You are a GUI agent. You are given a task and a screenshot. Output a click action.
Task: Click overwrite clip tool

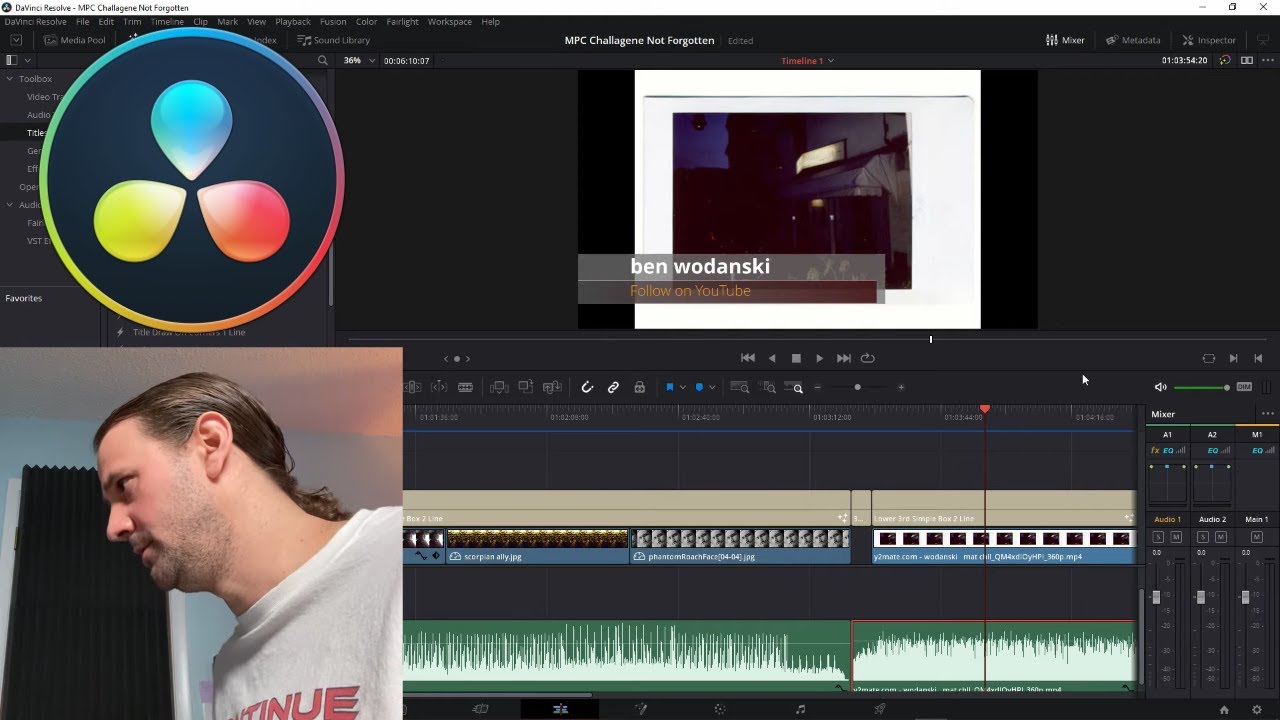point(525,387)
